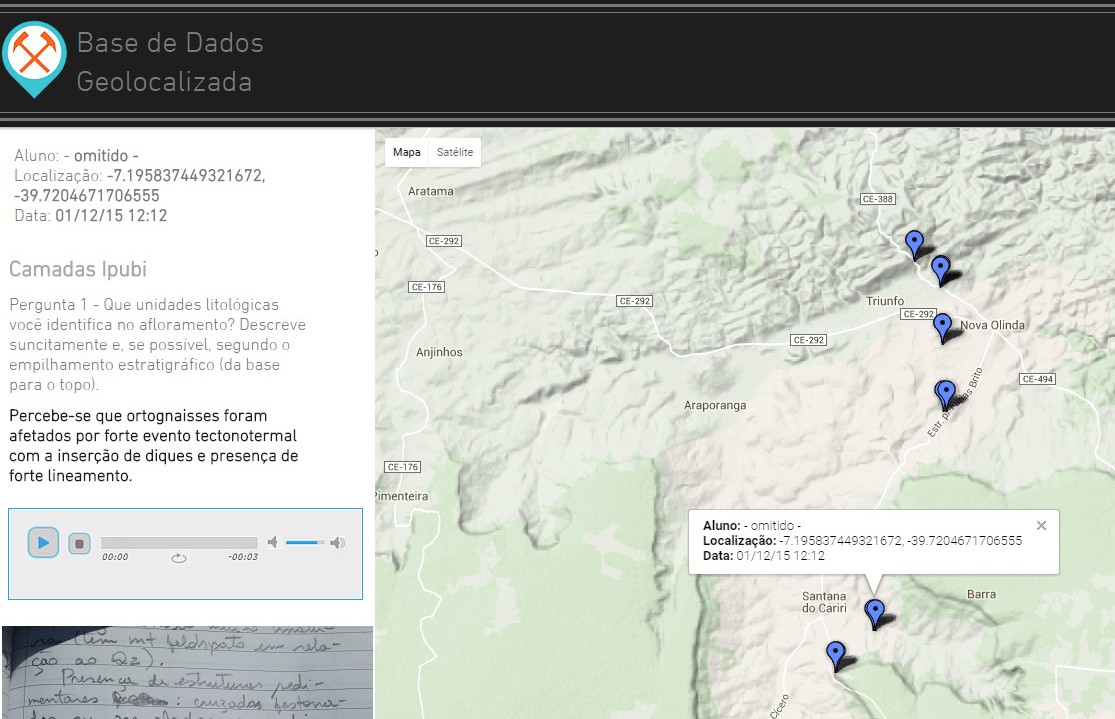Close the Aluno info window on the map
This screenshot has width=1115, height=719.
pos(1040,525)
